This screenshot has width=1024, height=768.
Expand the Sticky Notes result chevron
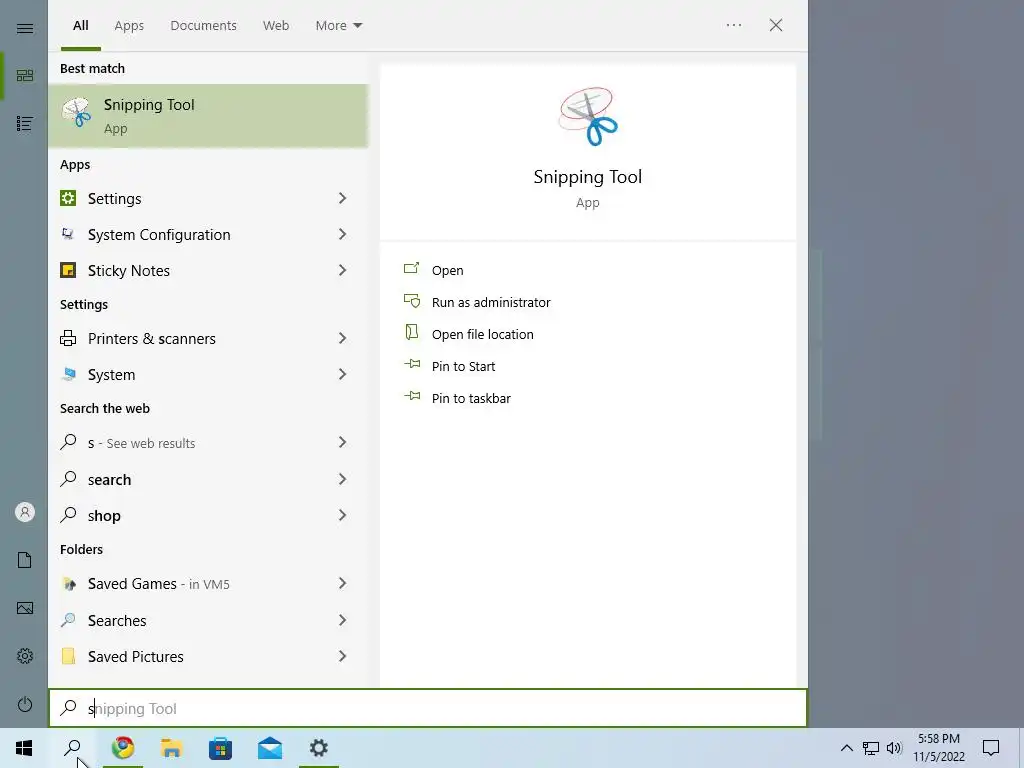[342, 270]
